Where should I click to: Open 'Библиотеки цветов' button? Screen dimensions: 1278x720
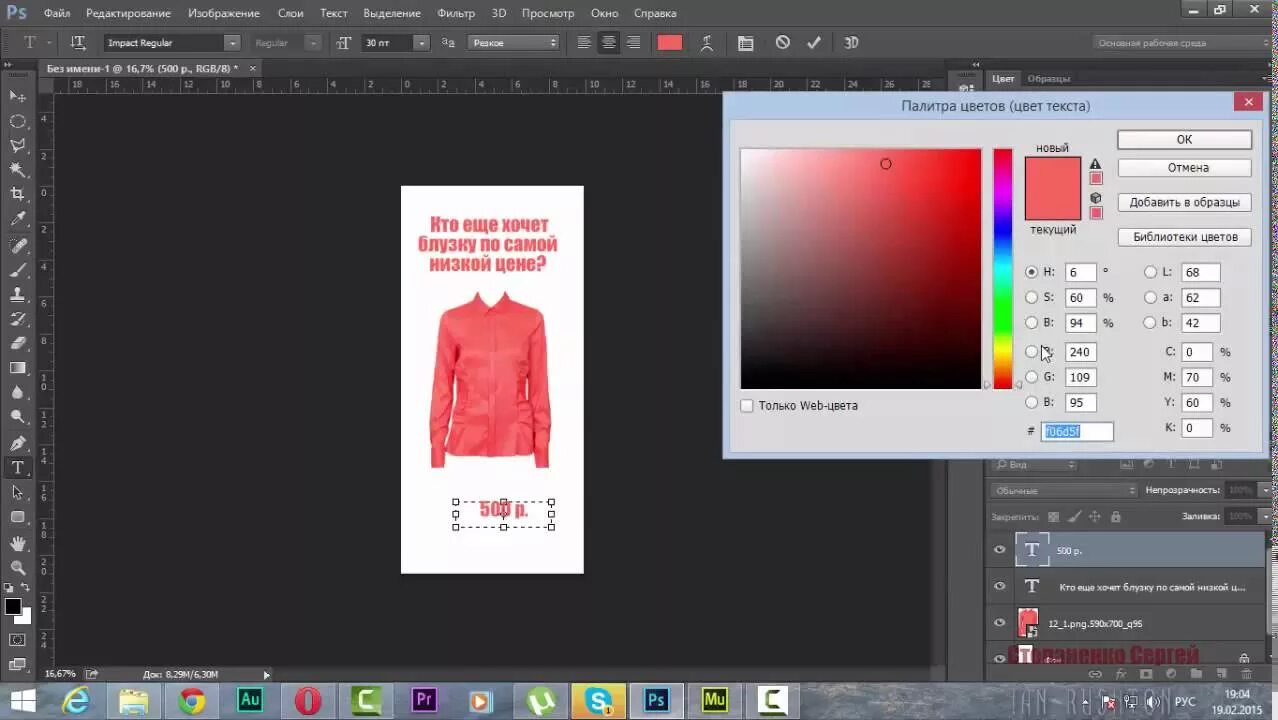1184,237
